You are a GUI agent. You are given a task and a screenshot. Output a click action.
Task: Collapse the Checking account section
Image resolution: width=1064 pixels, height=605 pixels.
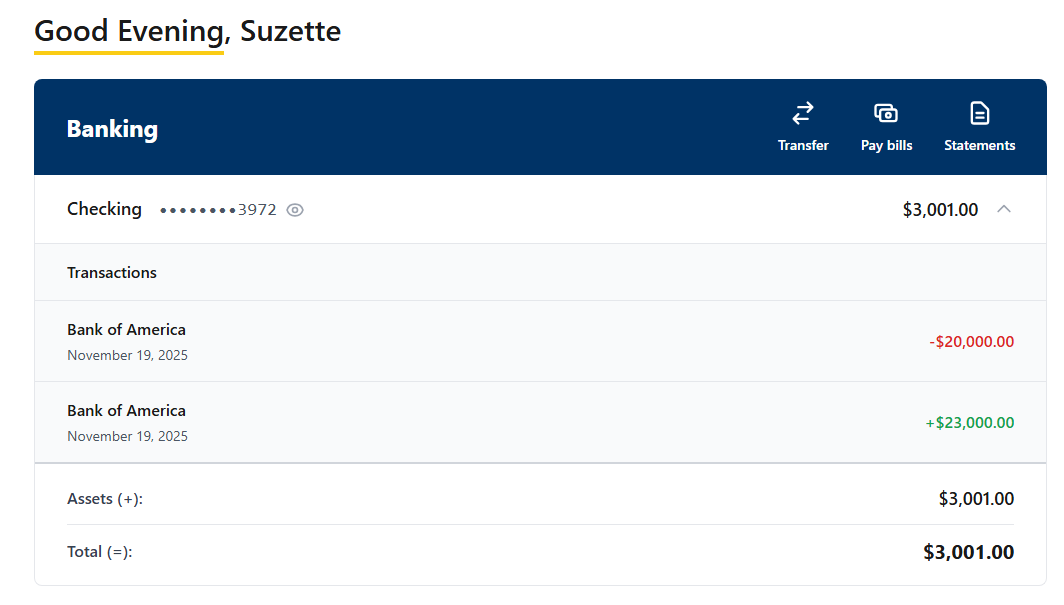(1005, 209)
